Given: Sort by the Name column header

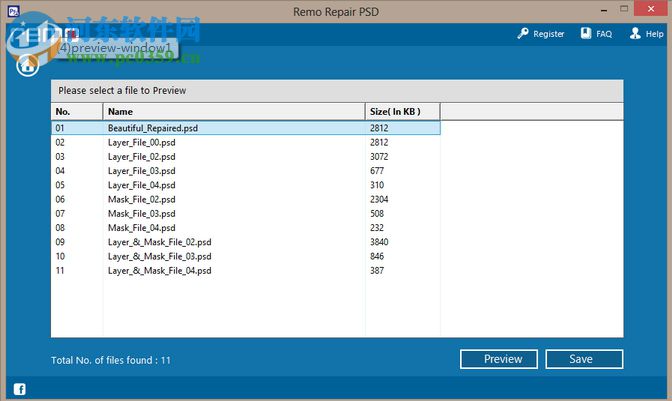Looking at the screenshot, I should tap(234, 111).
